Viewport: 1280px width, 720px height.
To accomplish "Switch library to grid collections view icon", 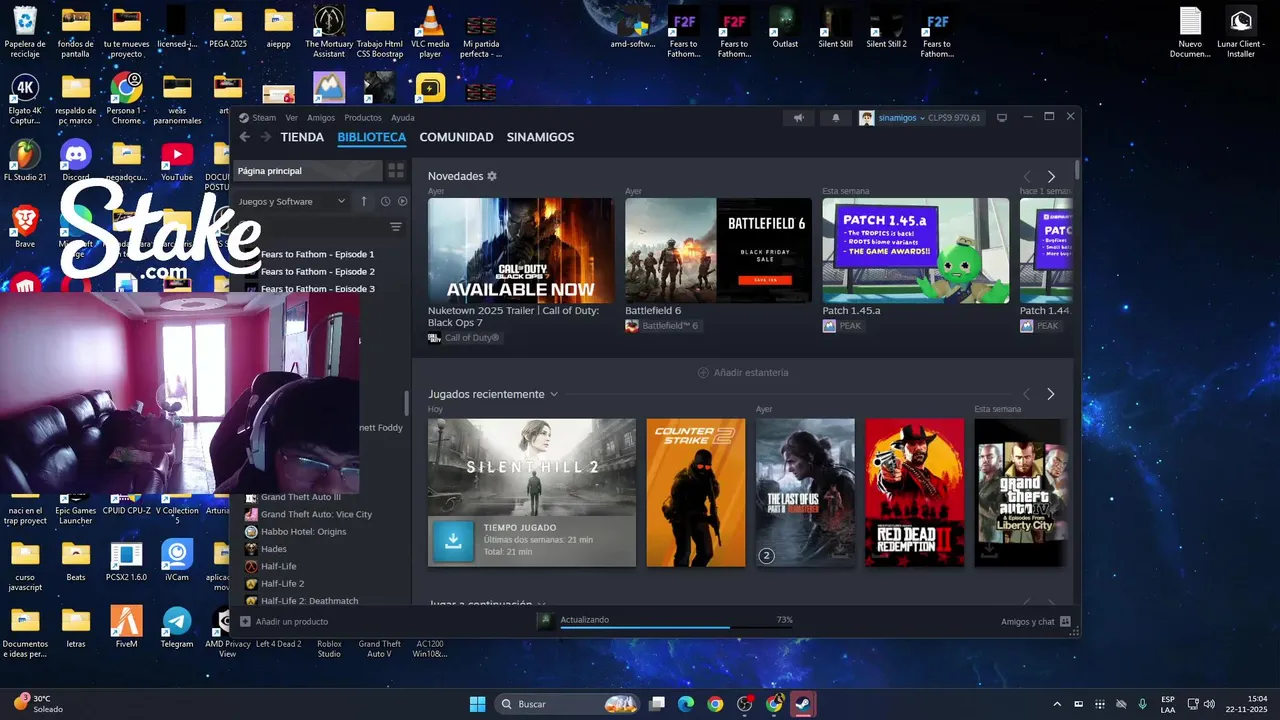I will [396, 171].
